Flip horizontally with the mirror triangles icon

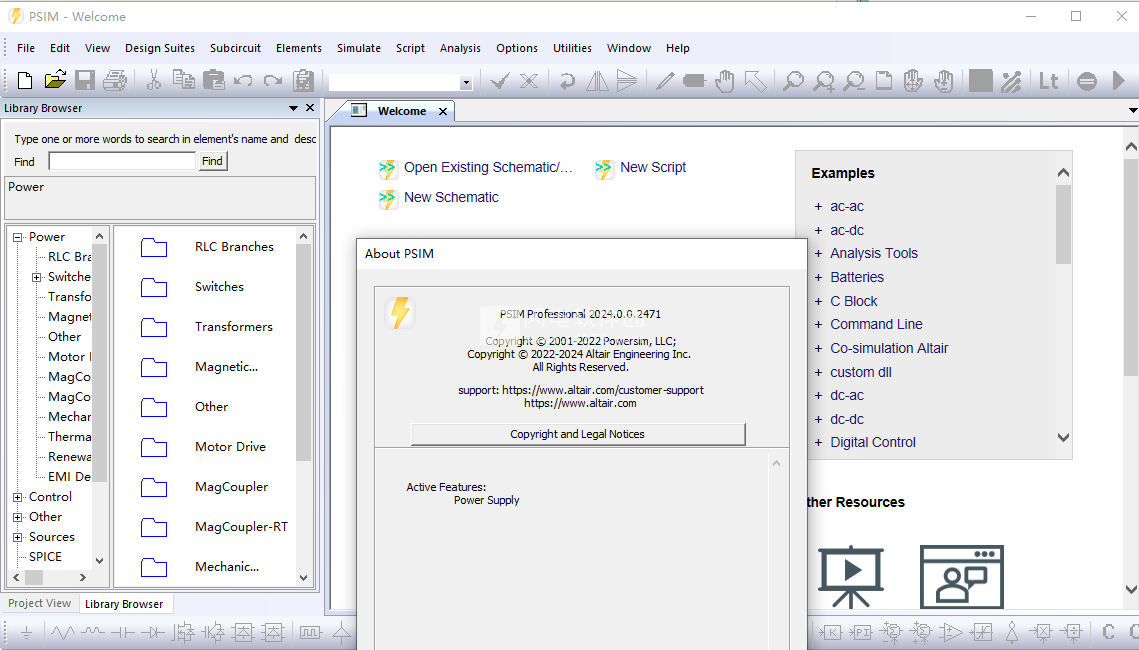597,81
